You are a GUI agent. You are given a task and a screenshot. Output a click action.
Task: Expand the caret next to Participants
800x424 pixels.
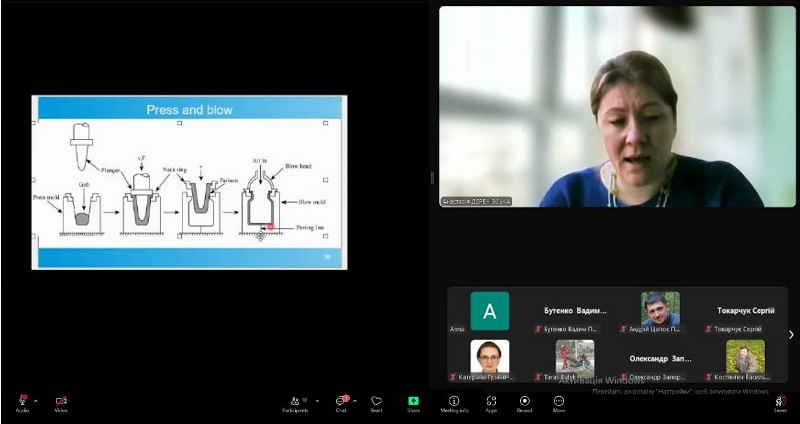point(317,401)
